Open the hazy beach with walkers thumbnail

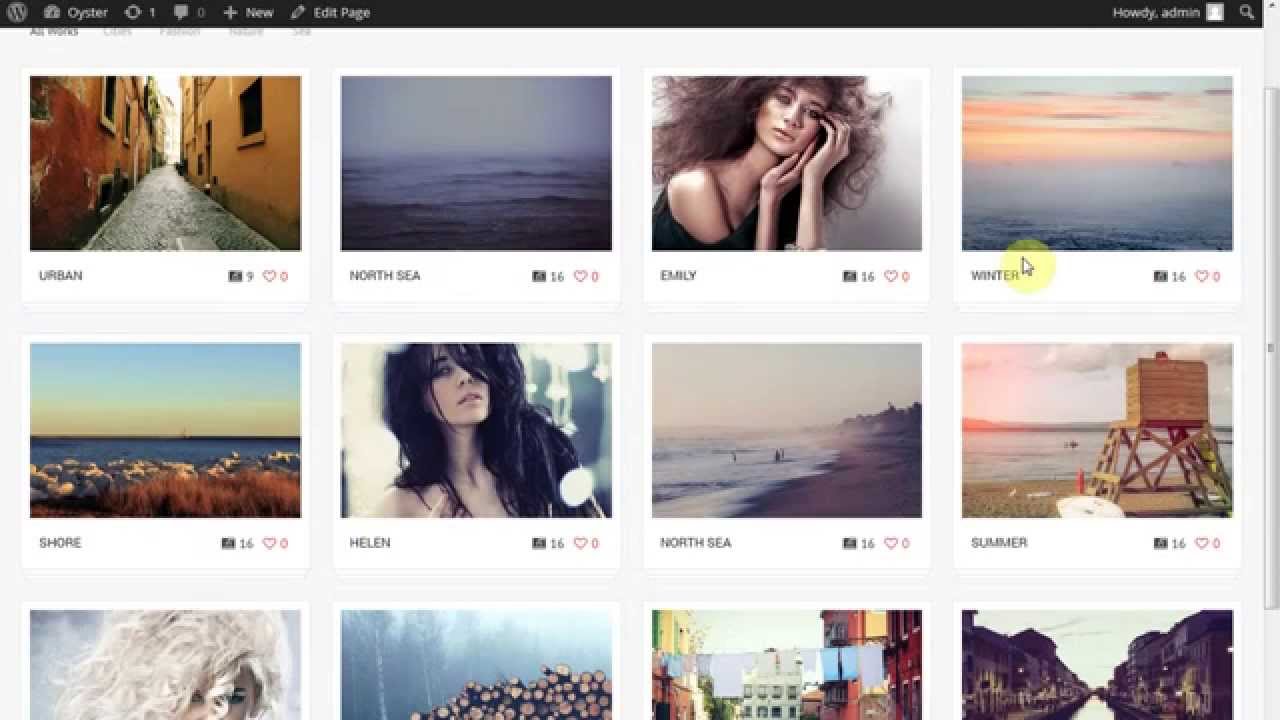pos(787,430)
